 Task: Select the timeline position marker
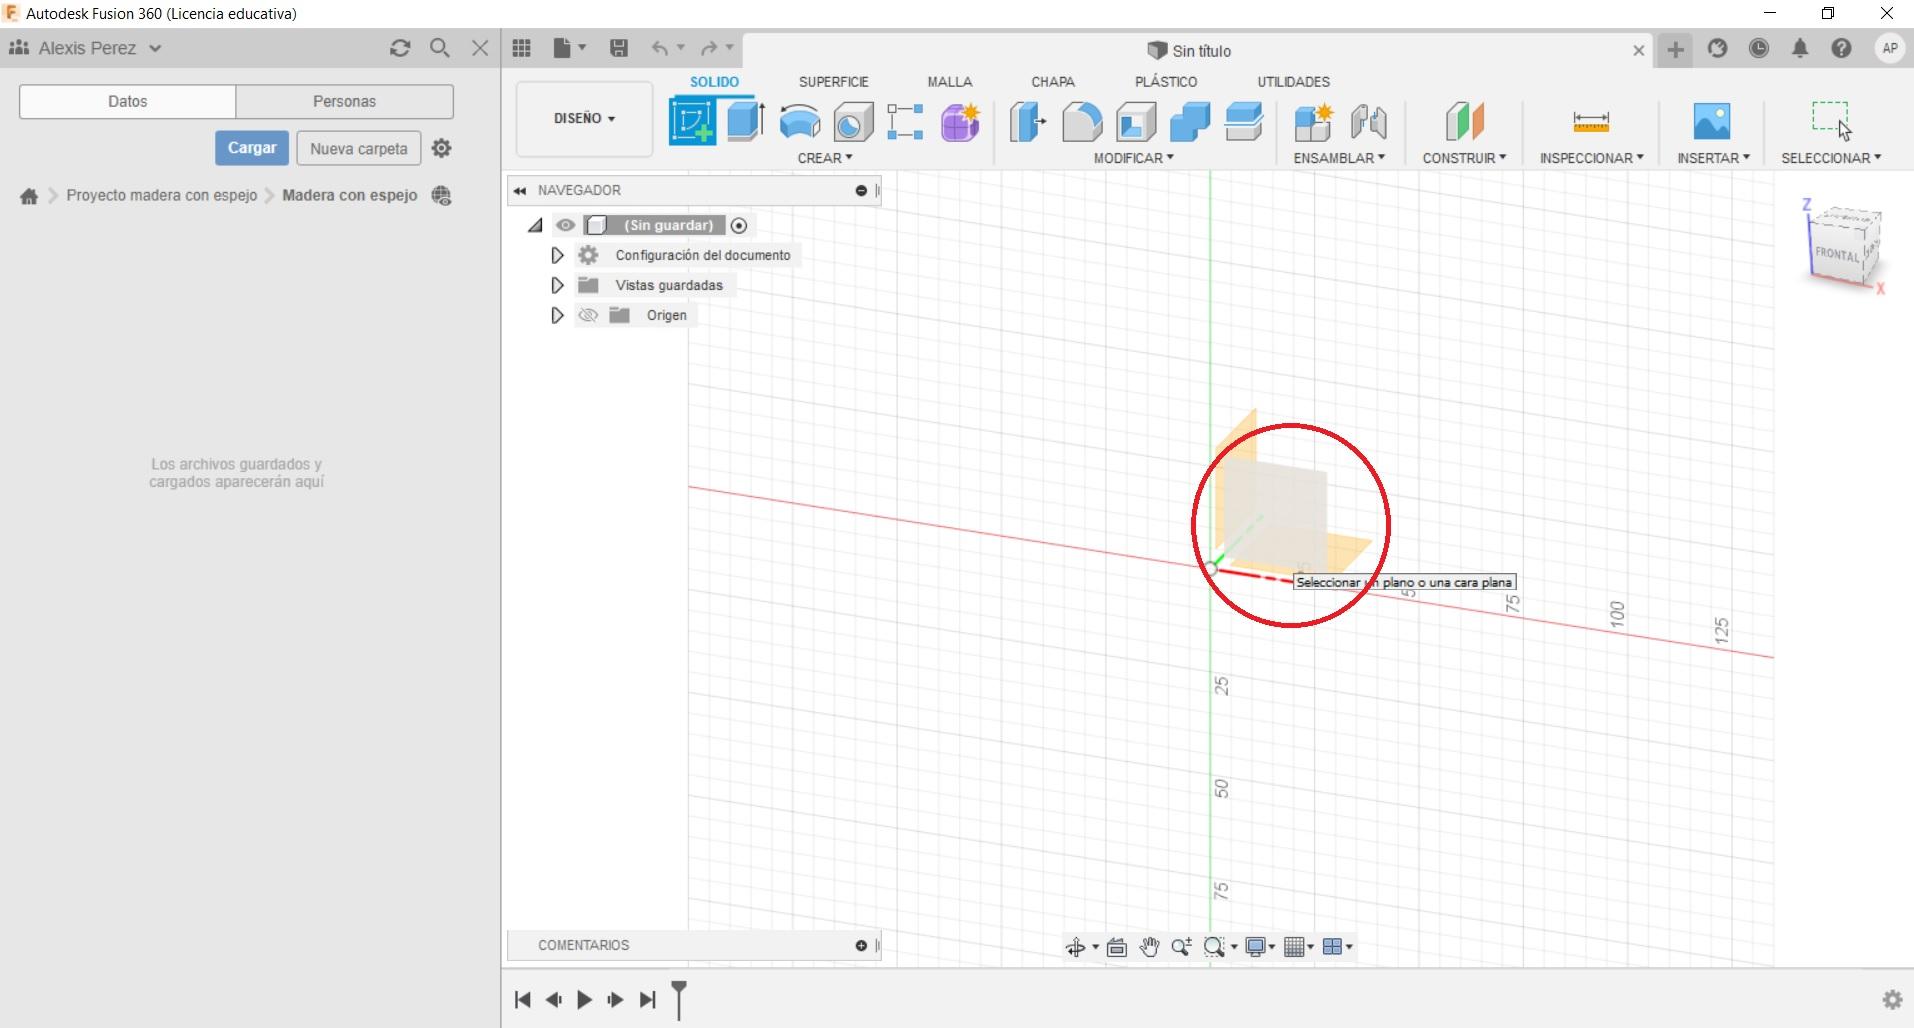(x=679, y=999)
